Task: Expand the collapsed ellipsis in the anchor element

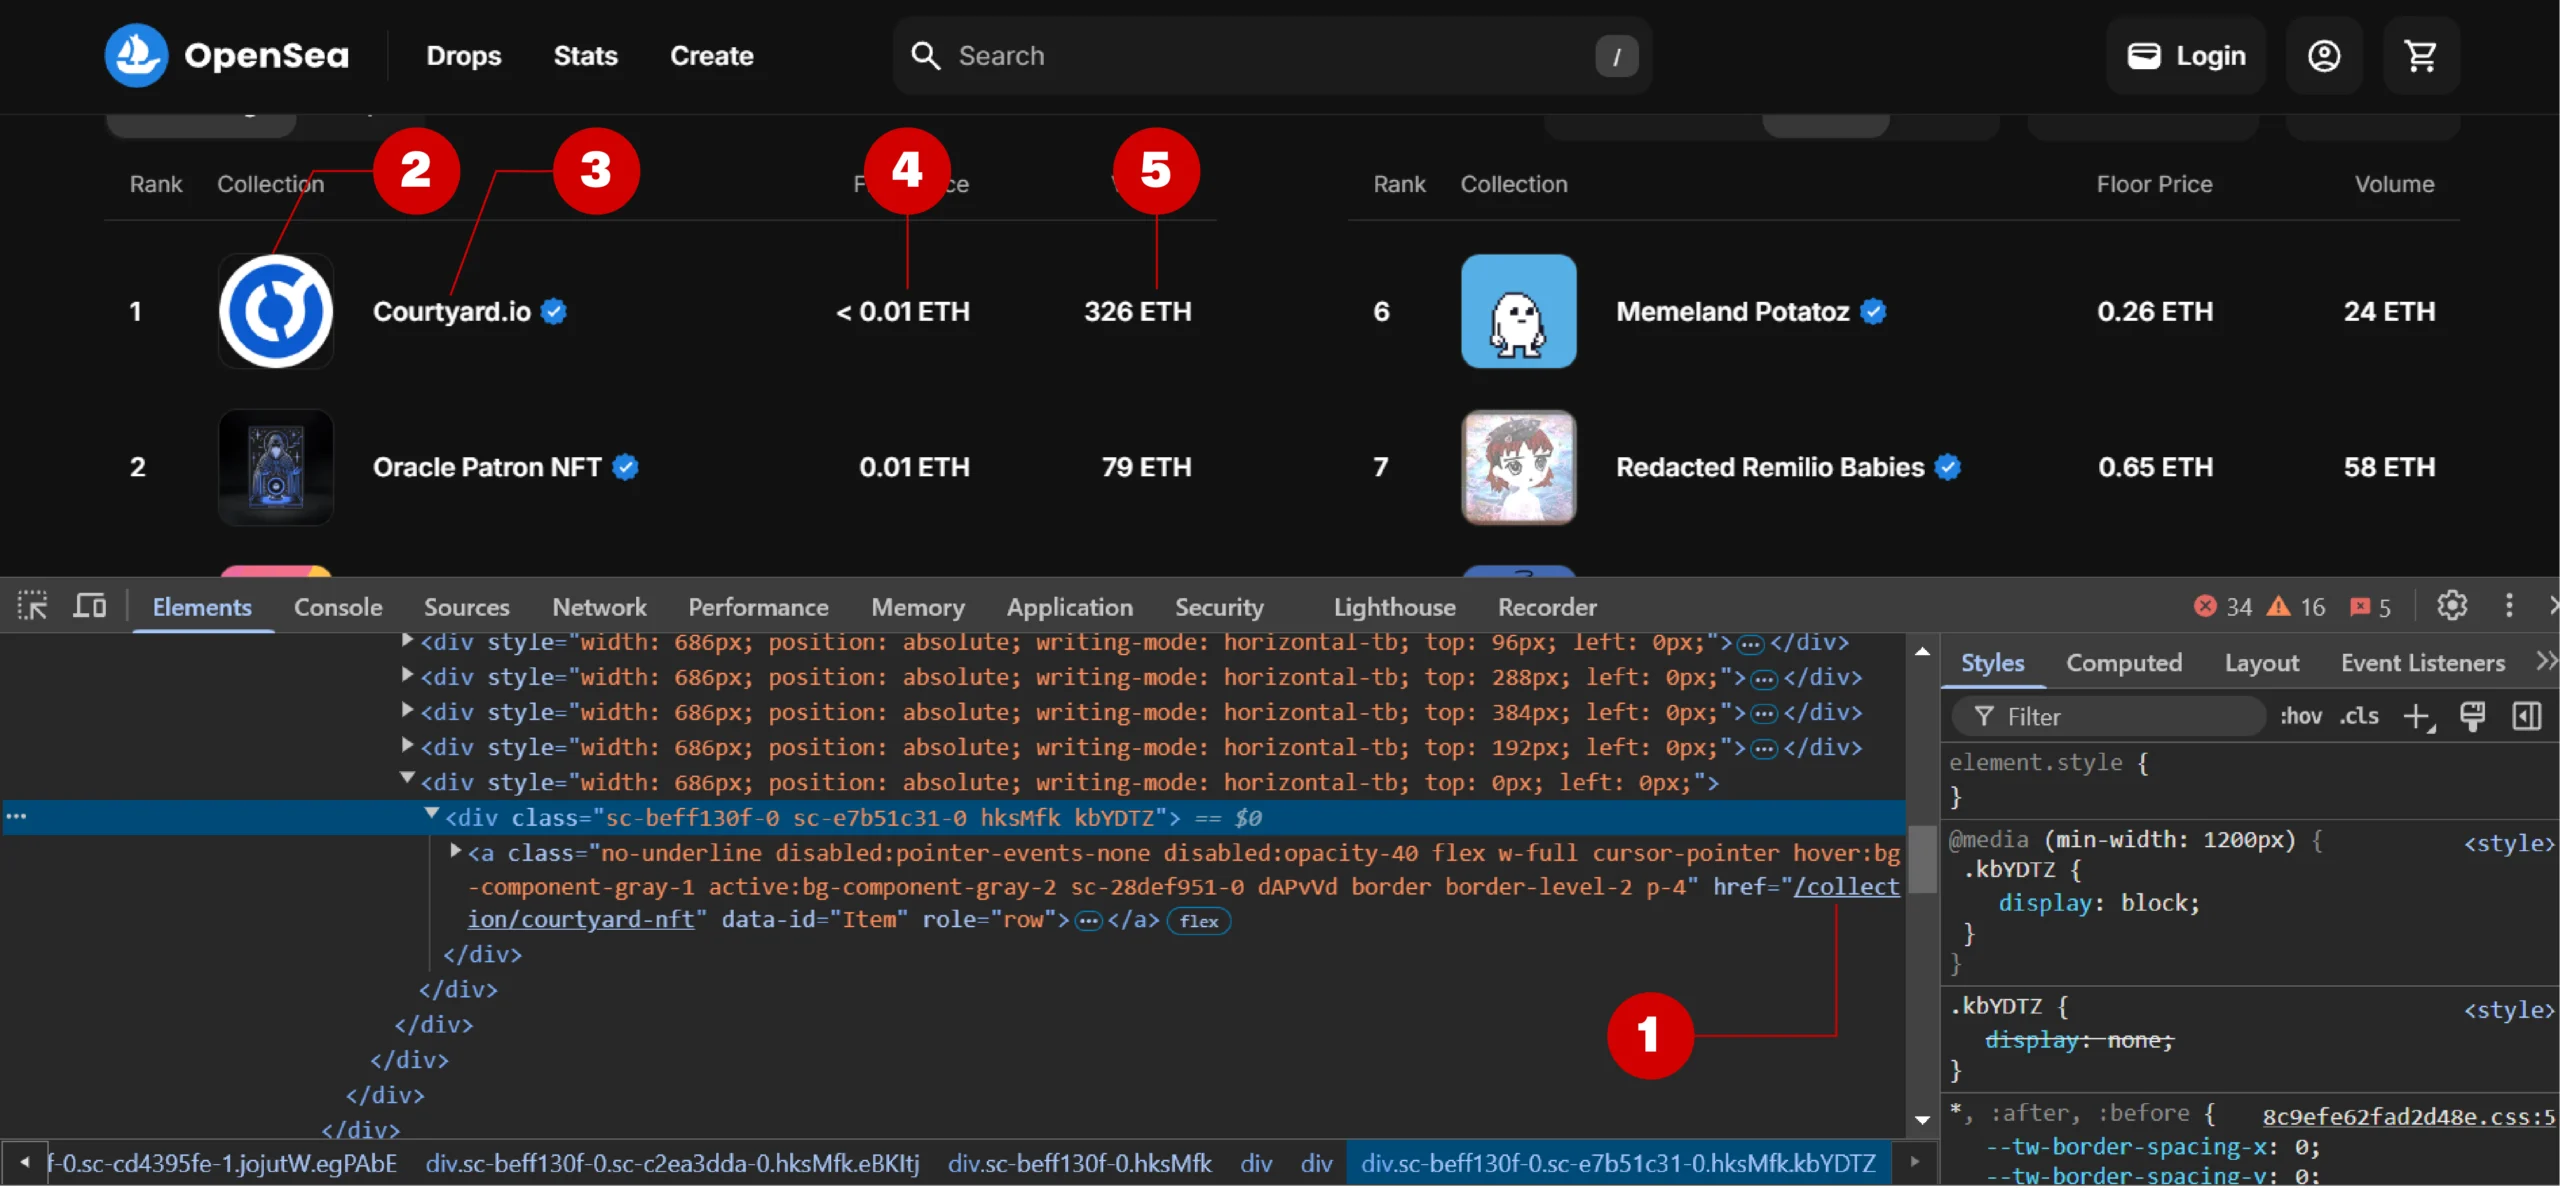Action: click(x=1088, y=922)
